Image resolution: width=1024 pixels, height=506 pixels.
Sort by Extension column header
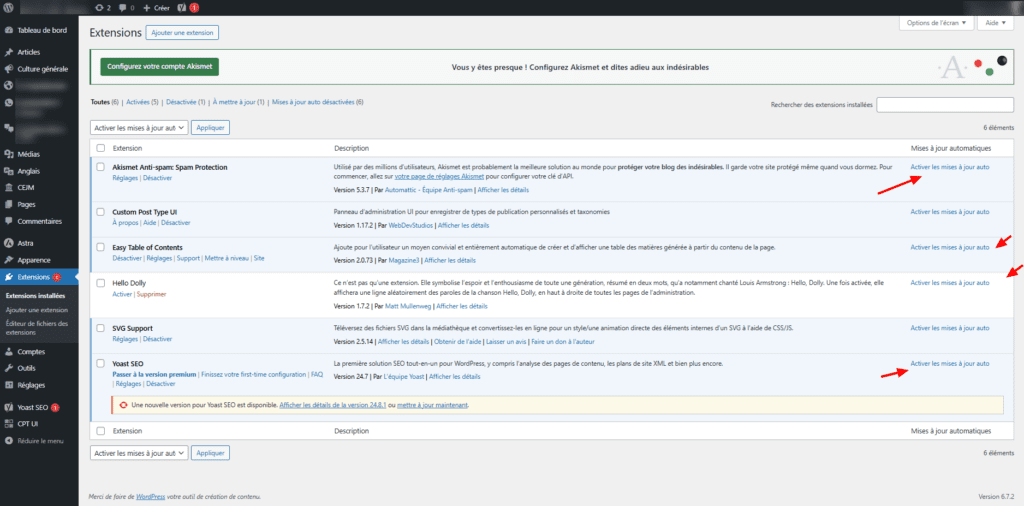click(x=127, y=148)
